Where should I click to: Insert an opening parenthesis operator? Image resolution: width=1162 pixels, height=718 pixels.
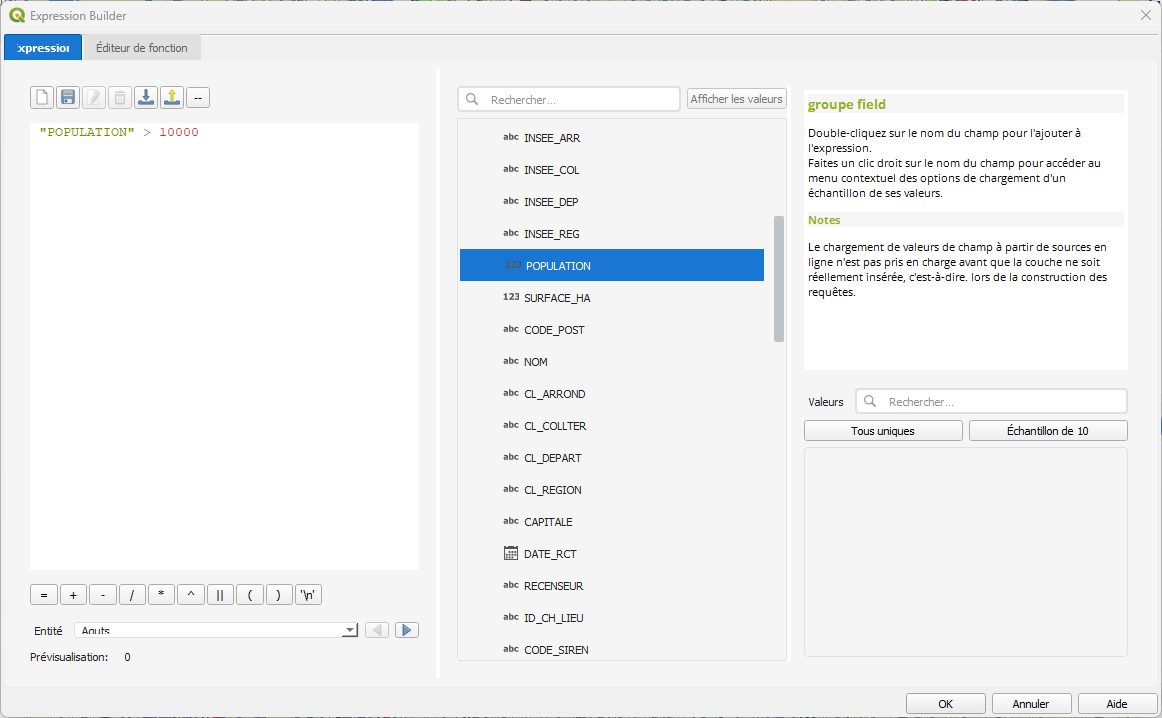tap(249, 594)
